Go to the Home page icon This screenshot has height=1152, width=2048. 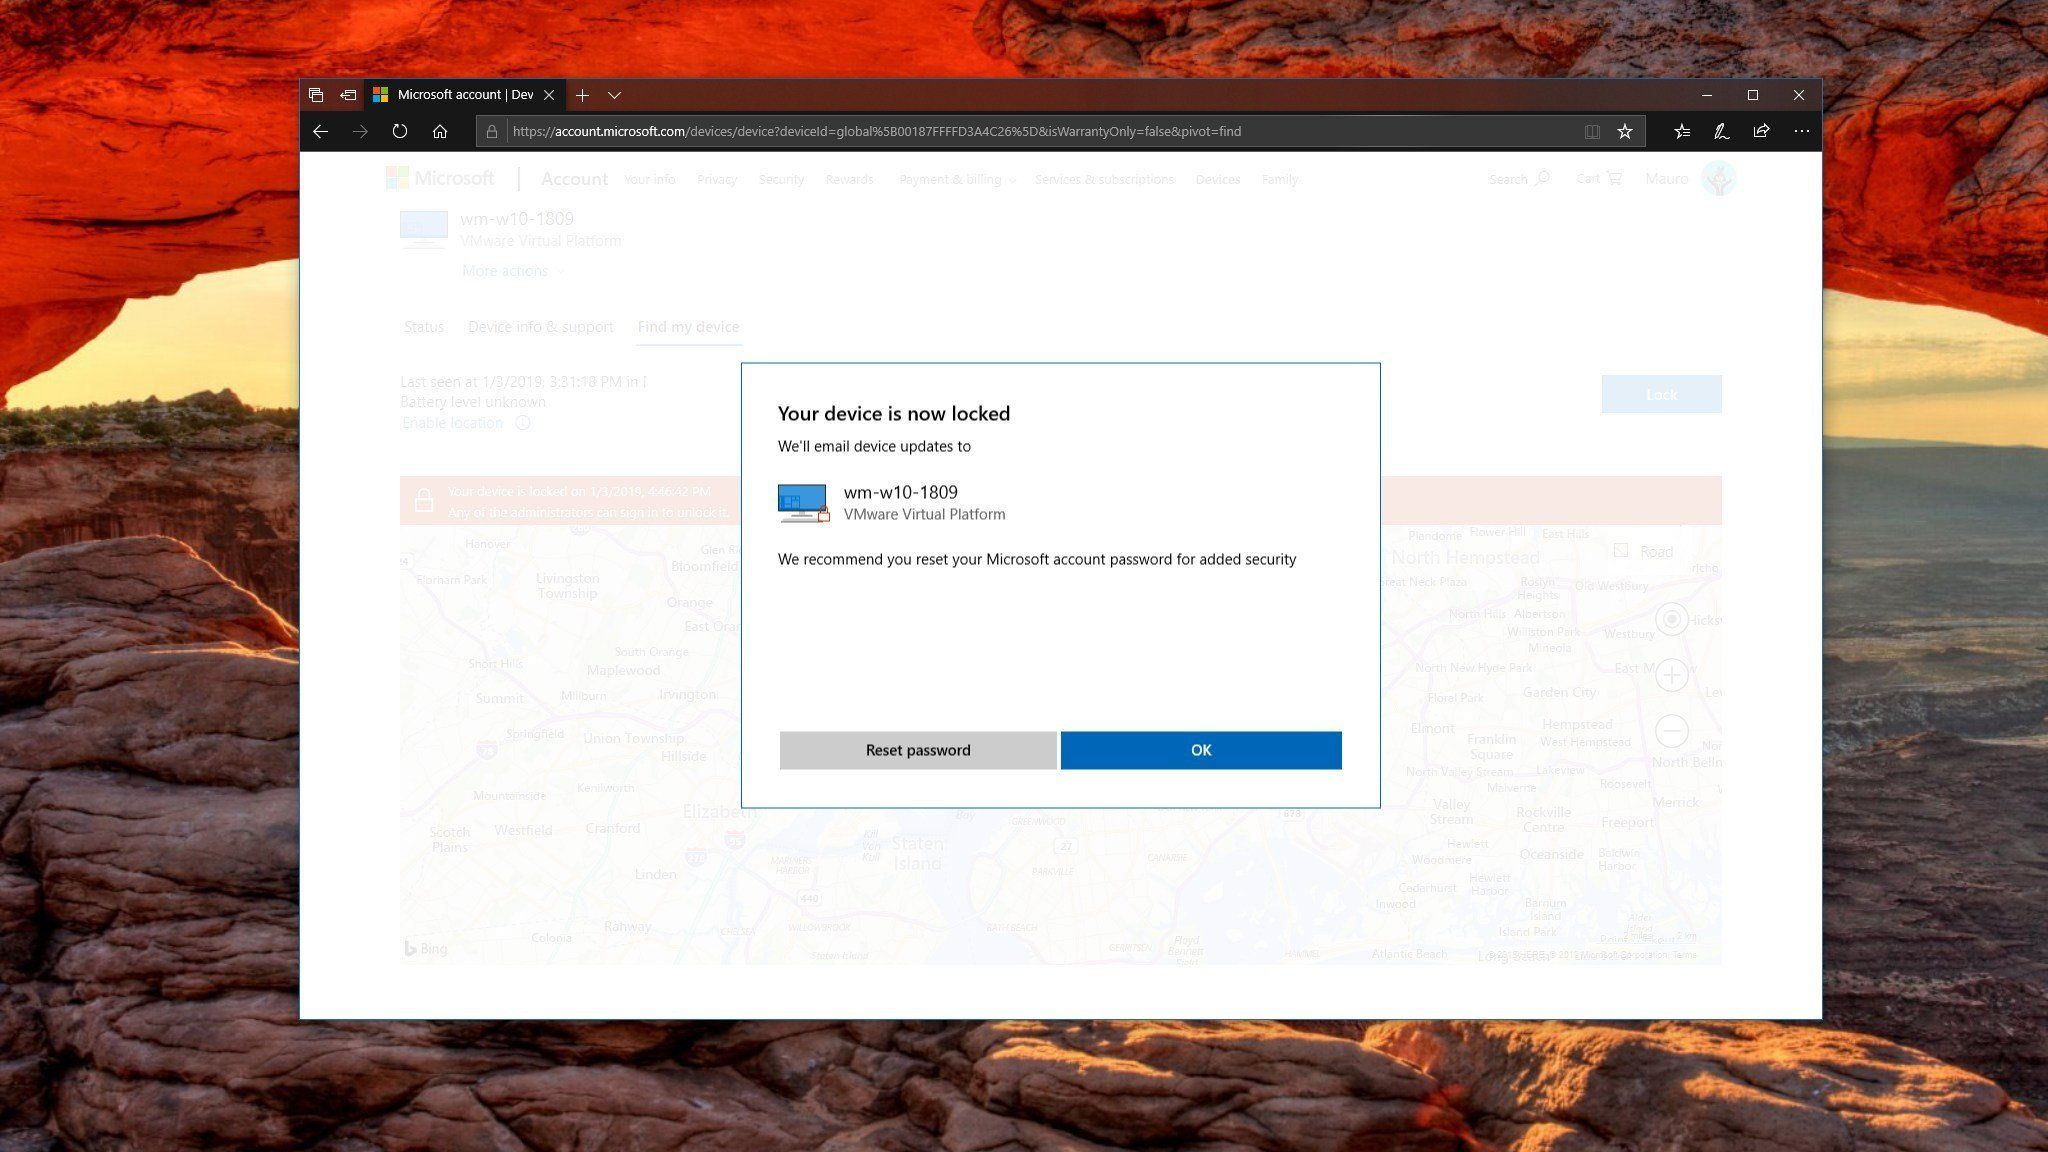pyautogui.click(x=440, y=131)
